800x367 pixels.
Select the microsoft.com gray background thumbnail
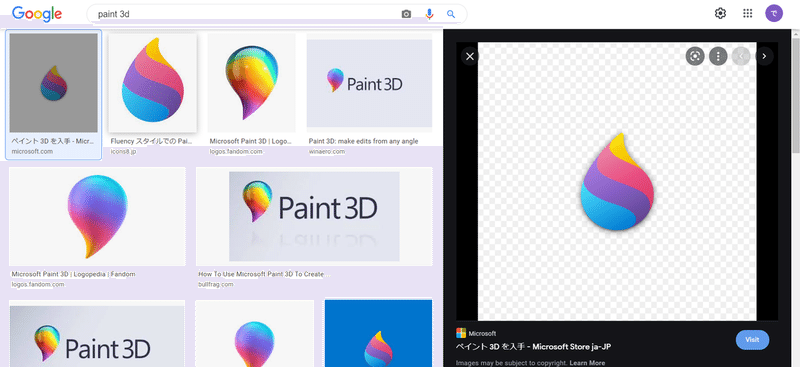click(x=54, y=83)
